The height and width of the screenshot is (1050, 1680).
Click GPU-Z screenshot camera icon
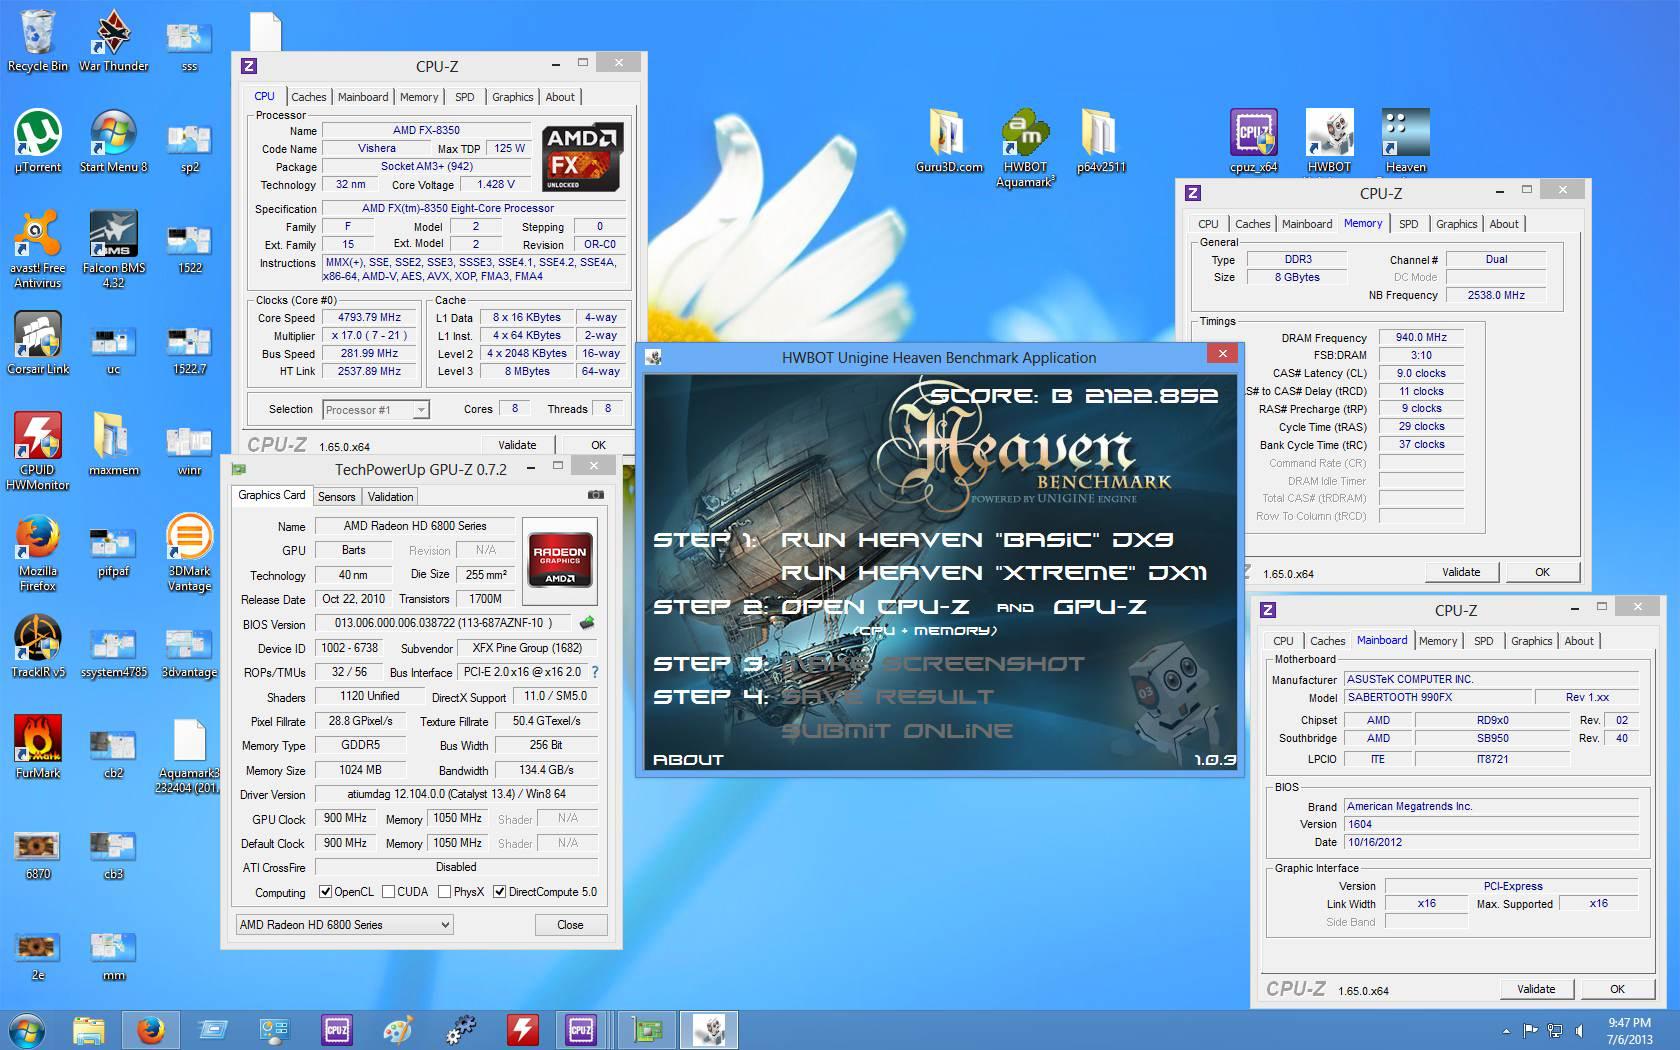pyautogui.click(x=596, y=495)
